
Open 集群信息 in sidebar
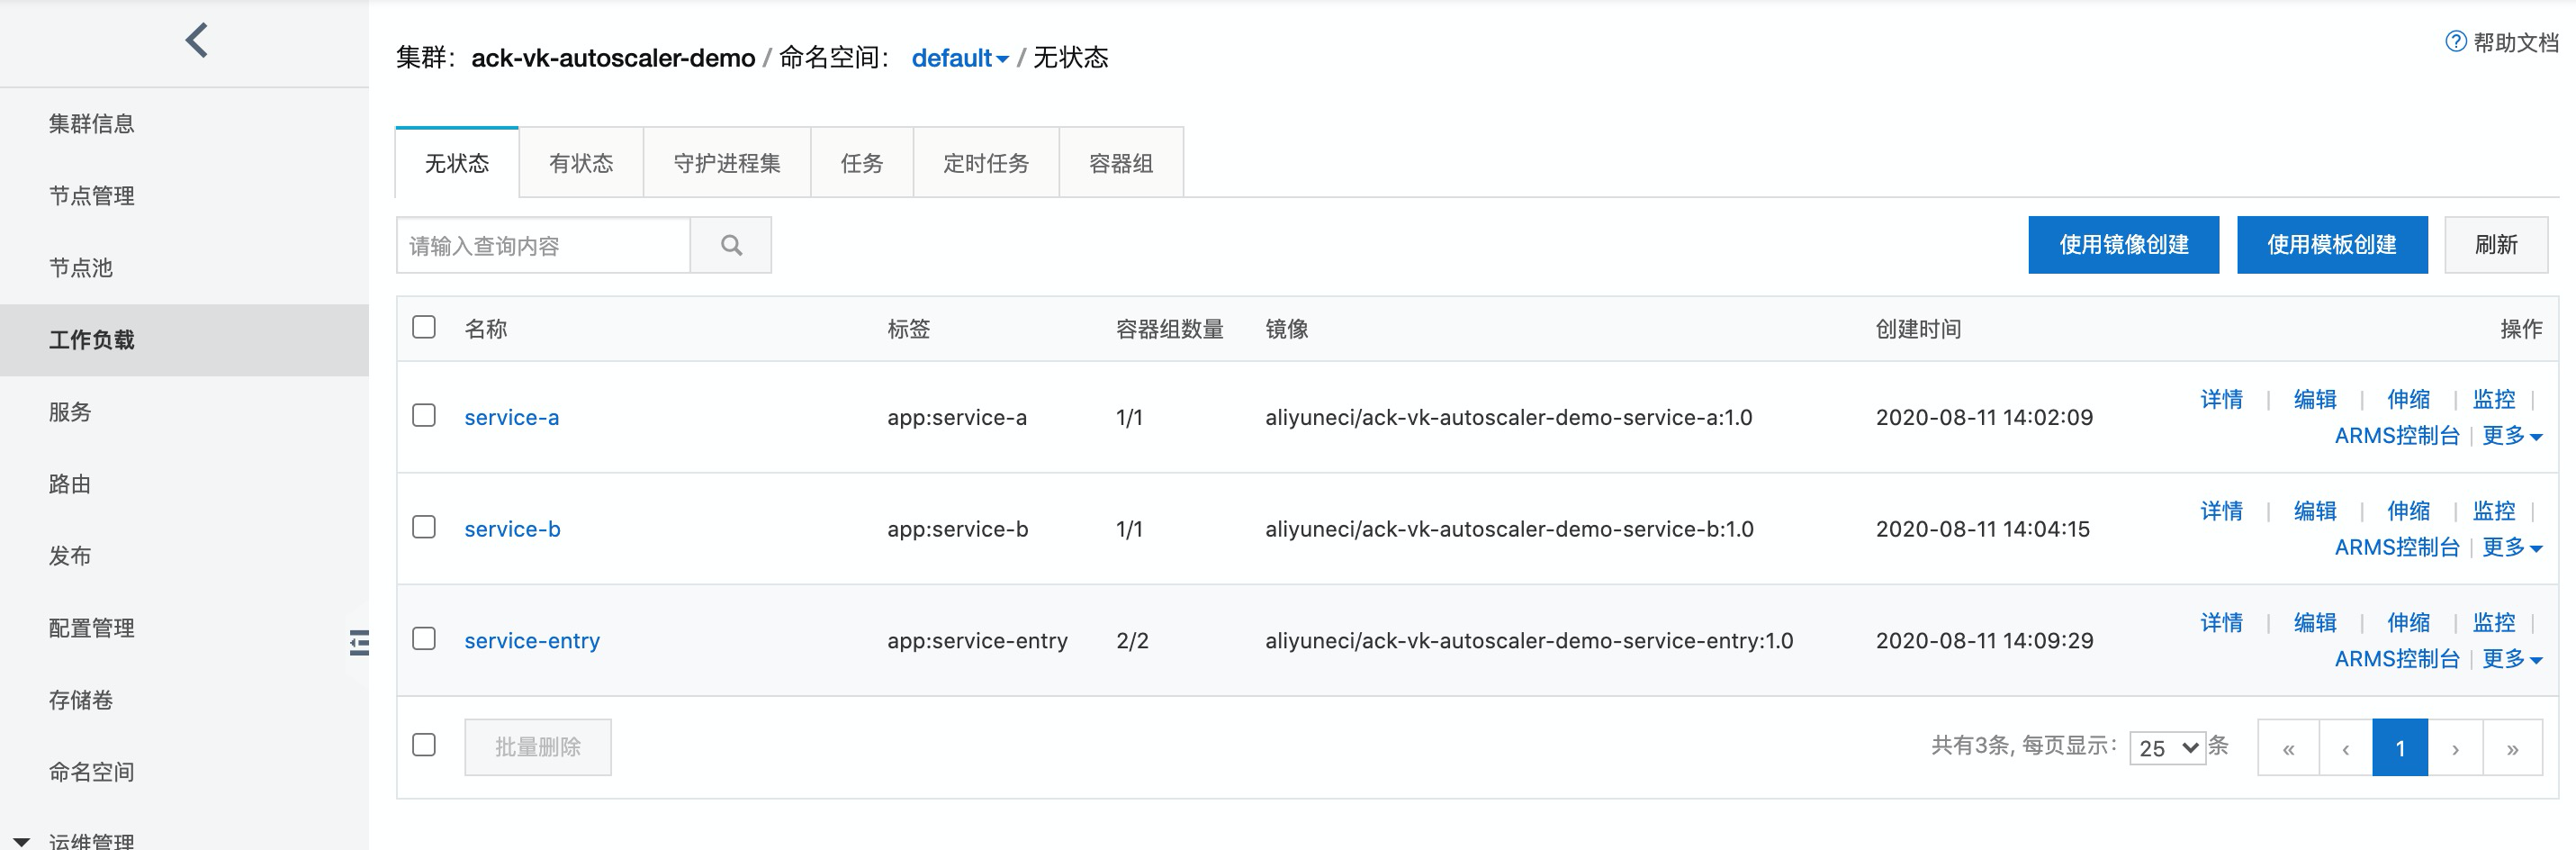pyautogui.click(x=91, y=124)
